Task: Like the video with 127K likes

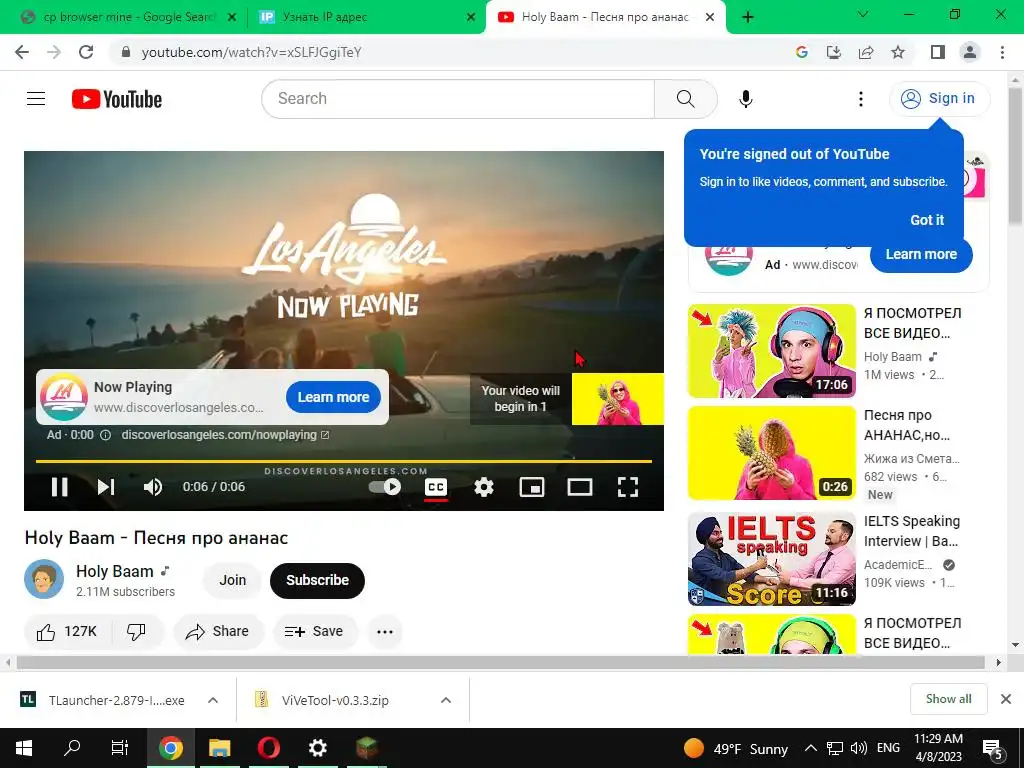Action: click(x=67, y=632)
